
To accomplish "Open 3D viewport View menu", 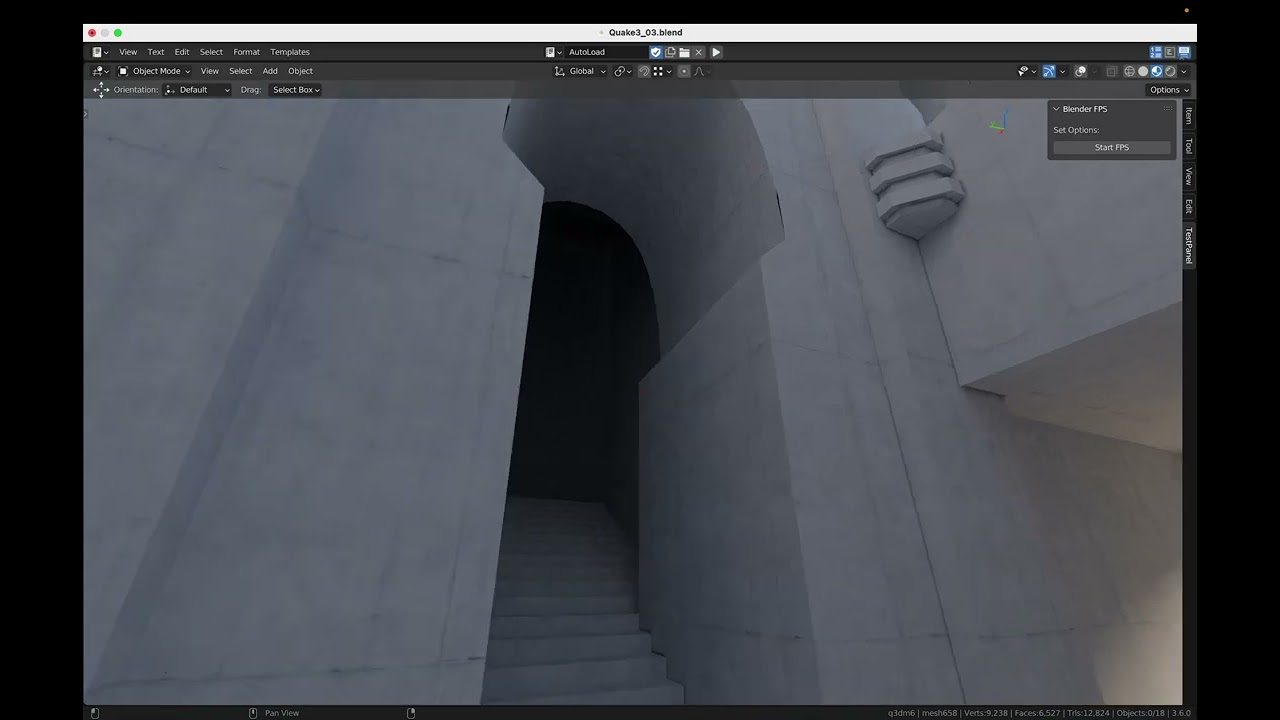I will coord(209,71).
